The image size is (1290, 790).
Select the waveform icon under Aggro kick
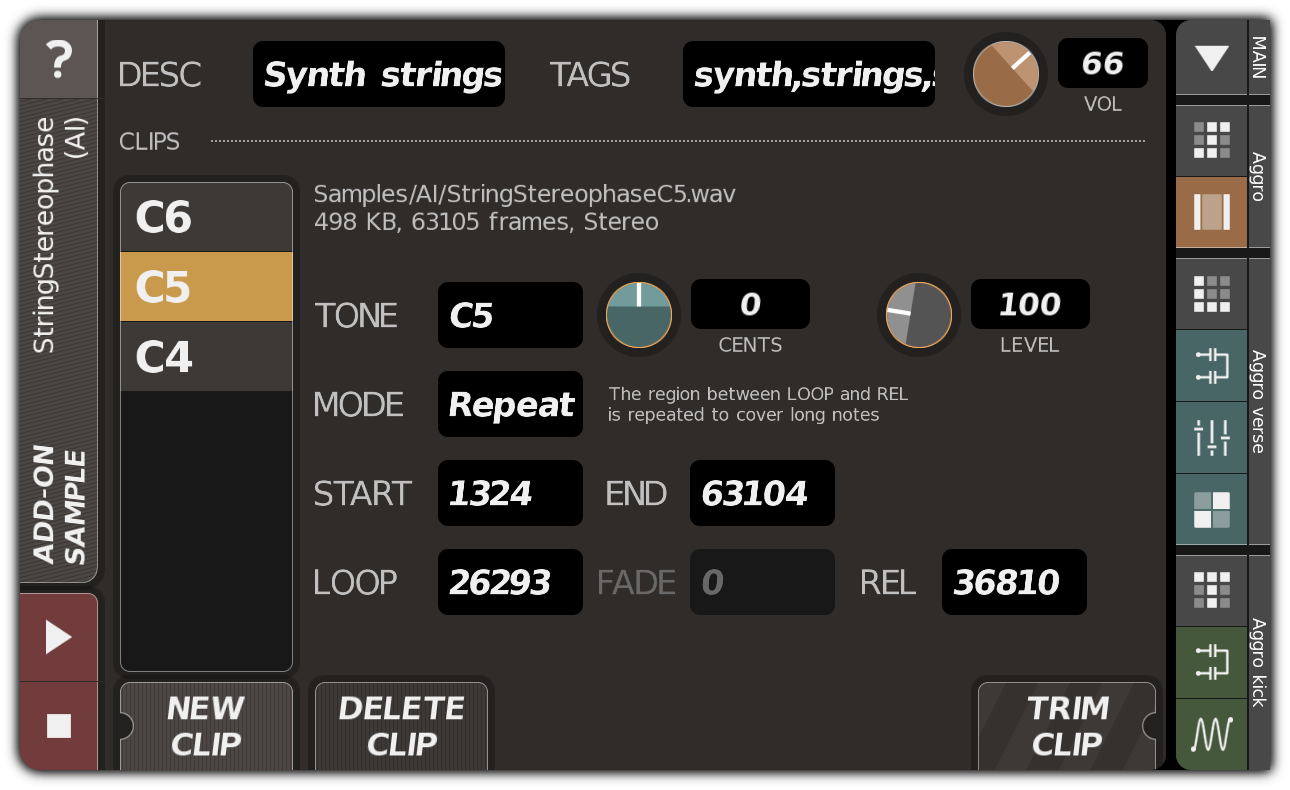point(1211,735)
